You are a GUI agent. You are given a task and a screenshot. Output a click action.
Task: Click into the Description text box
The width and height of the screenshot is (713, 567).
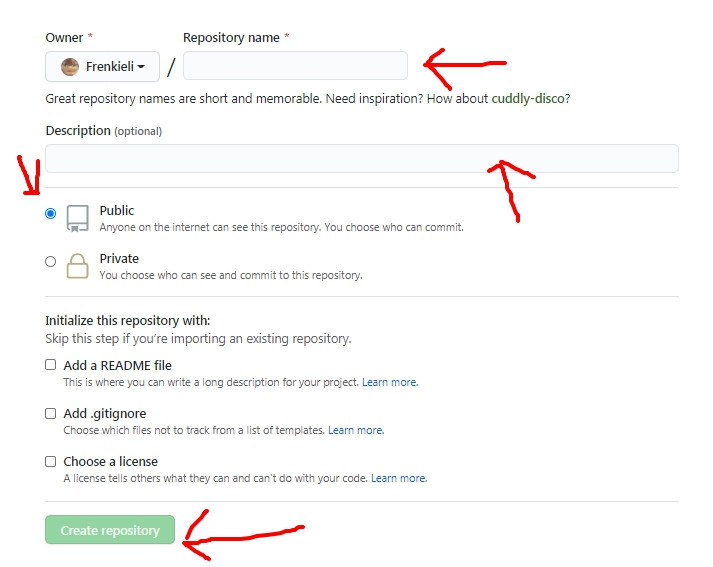(362, 158)
